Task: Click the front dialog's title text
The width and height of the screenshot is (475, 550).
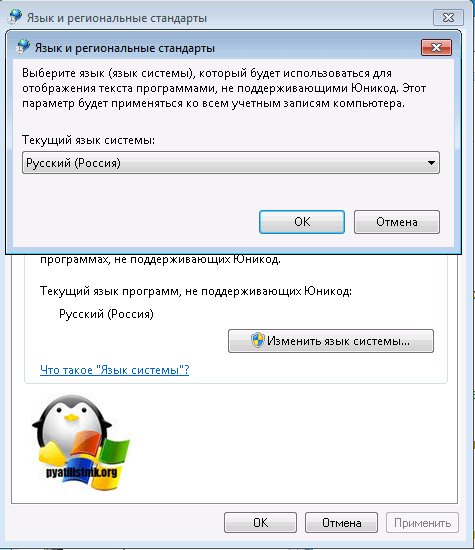Action: point(125,48)
